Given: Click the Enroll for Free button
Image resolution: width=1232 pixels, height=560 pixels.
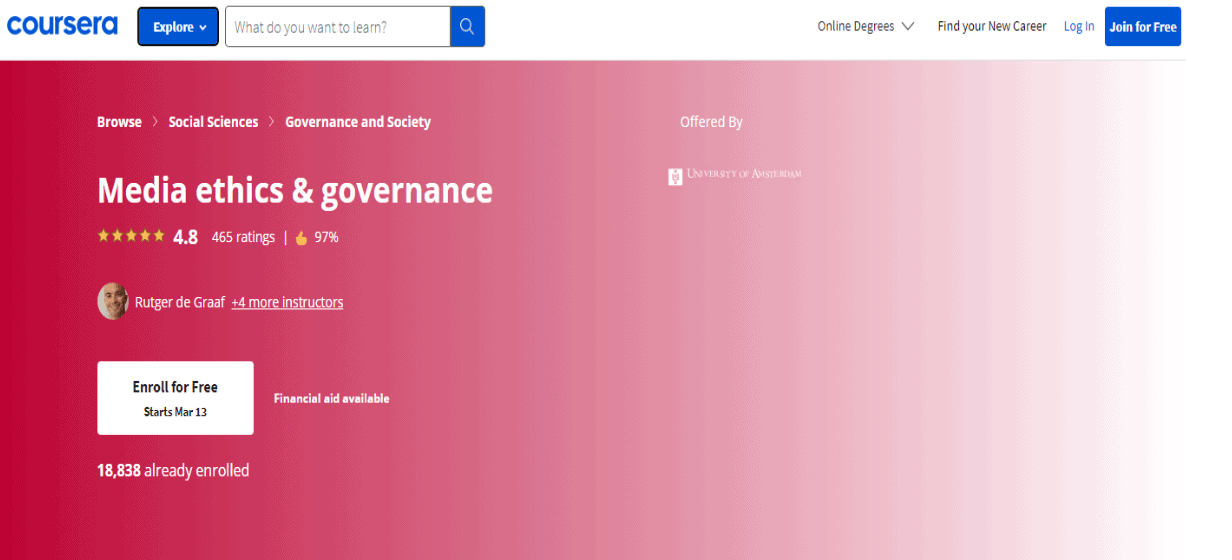Looking at the screenshot, I should click(x=175, y=398).
